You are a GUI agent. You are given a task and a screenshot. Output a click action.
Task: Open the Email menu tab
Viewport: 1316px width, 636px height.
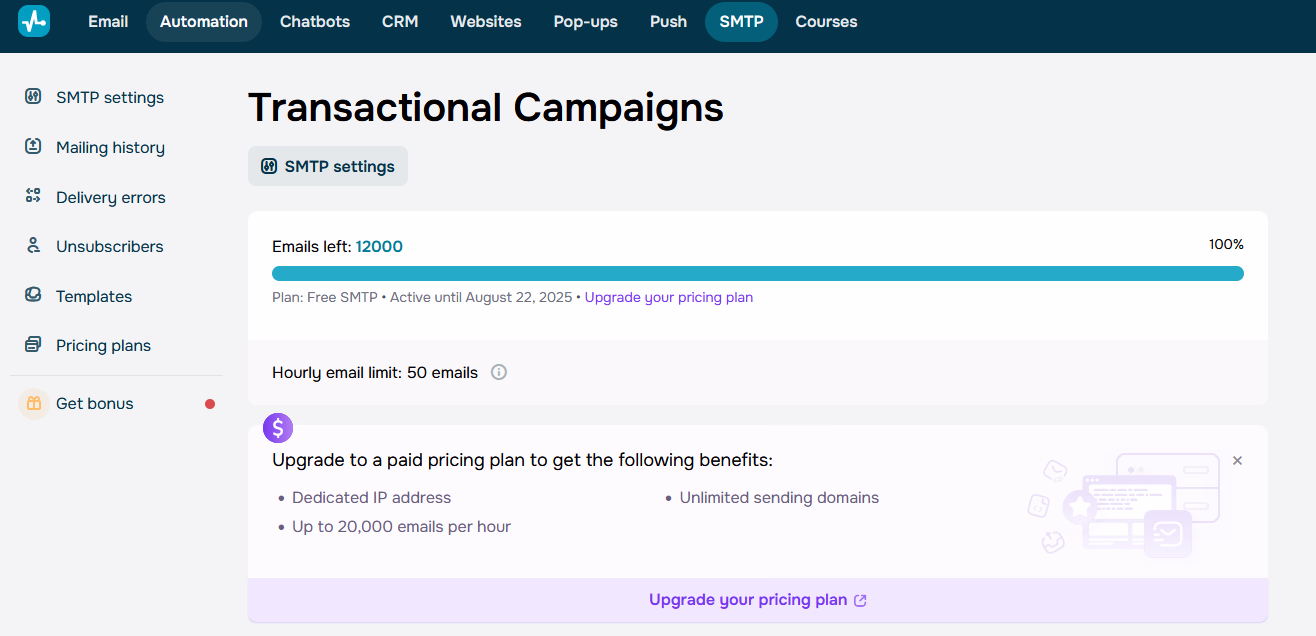tap(108, 21)
